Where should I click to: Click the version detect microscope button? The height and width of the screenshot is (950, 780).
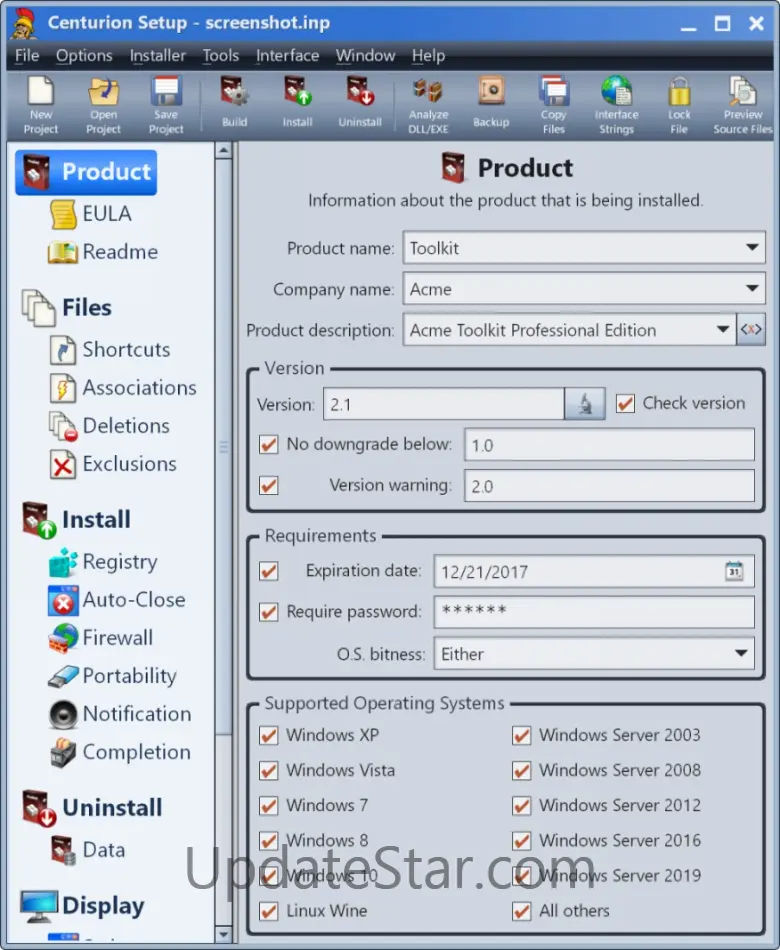click(585, 404)
